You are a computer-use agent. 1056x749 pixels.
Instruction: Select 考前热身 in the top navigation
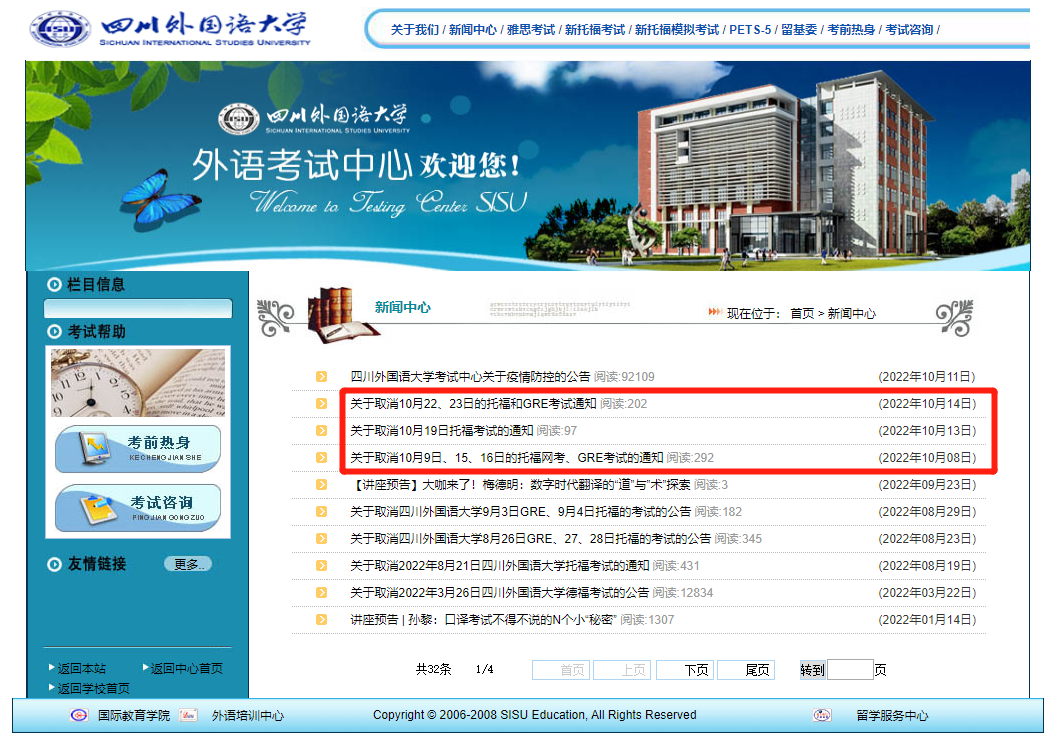click(851, 30)
